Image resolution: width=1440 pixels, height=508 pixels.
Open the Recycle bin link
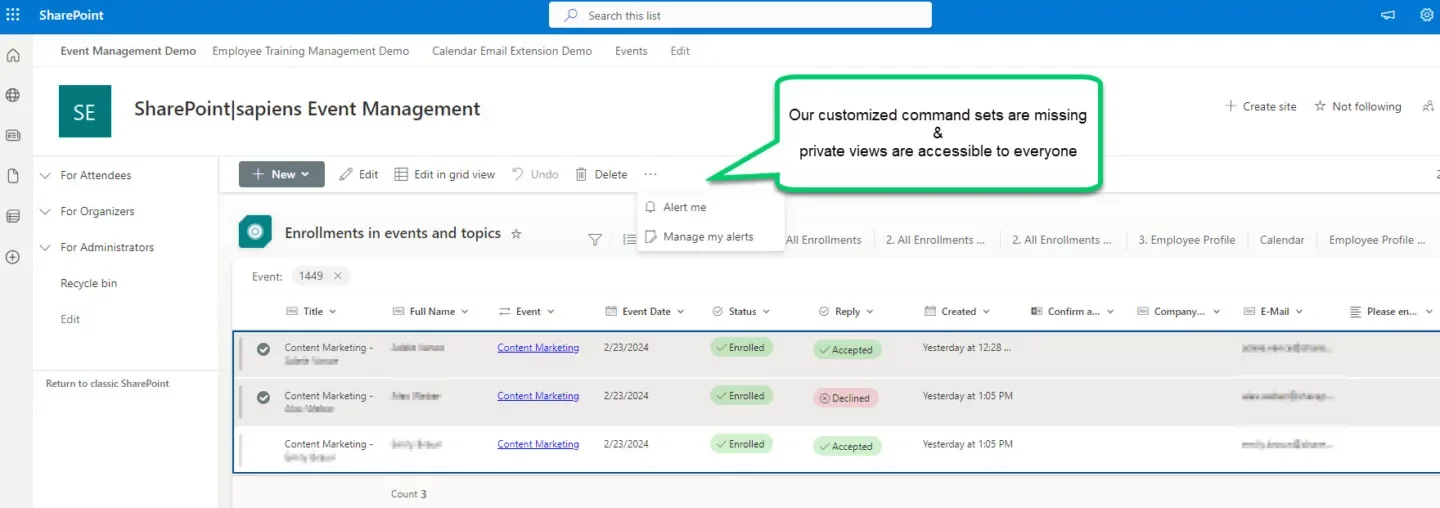[x=89, y=283]
